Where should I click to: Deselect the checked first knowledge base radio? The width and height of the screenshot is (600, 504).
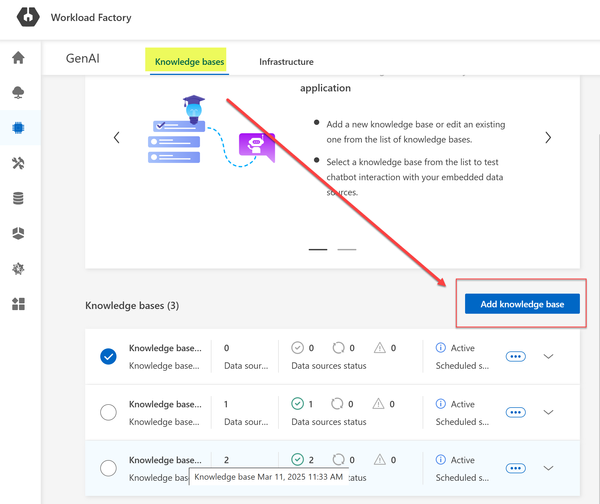click(x=108, y=357)
